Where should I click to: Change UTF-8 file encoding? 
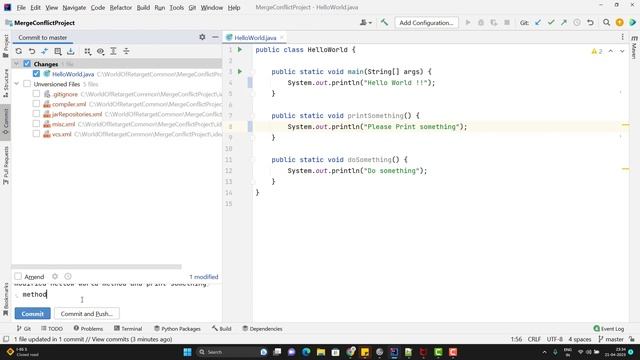click(554, 339)
